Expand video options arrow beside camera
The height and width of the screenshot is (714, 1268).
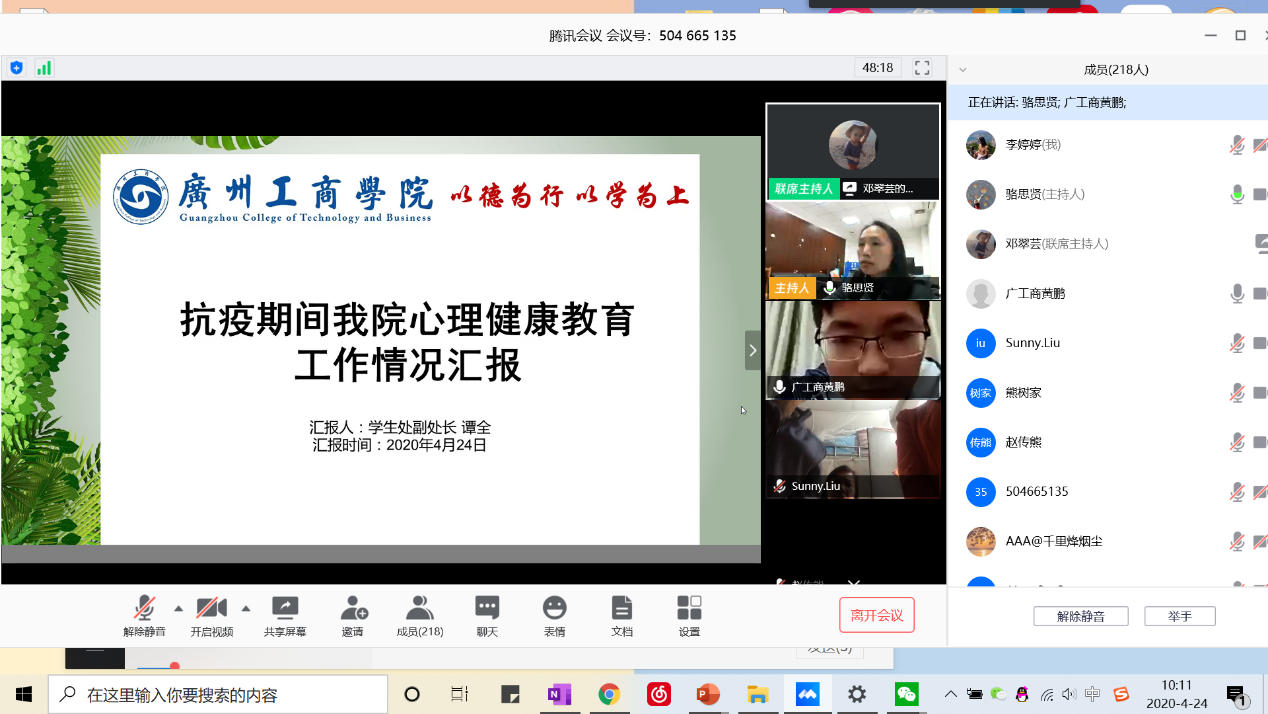pyautogui.click(x=246, y=608)
